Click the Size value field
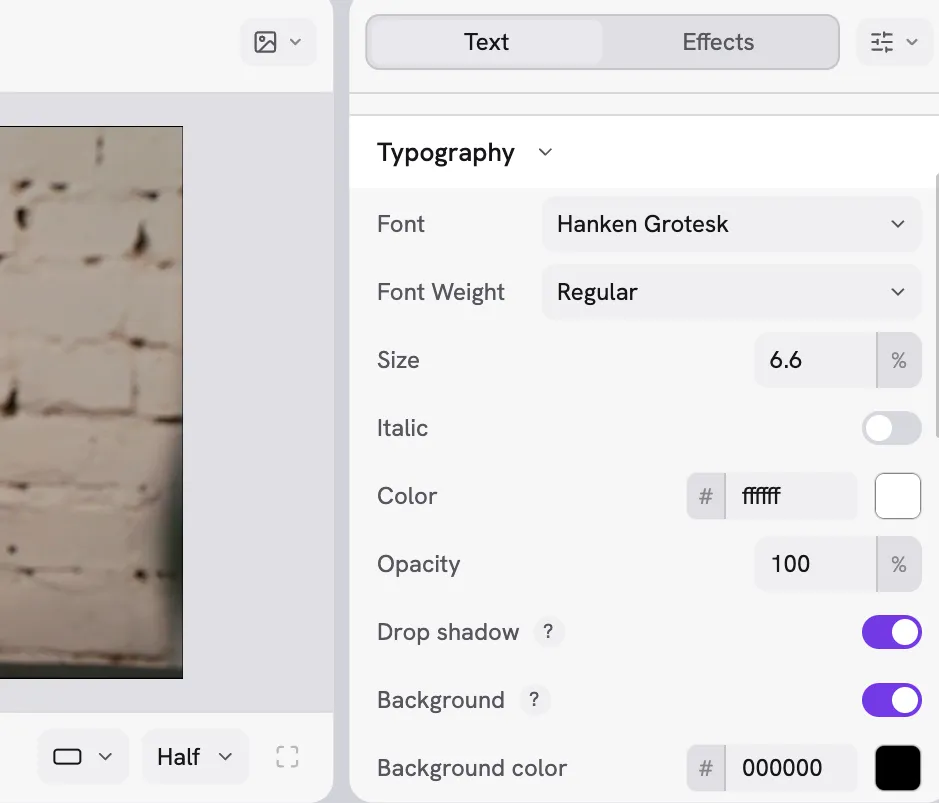Viewport: 939px width, 803px height. pyautogui.click(x=815, y=360)
